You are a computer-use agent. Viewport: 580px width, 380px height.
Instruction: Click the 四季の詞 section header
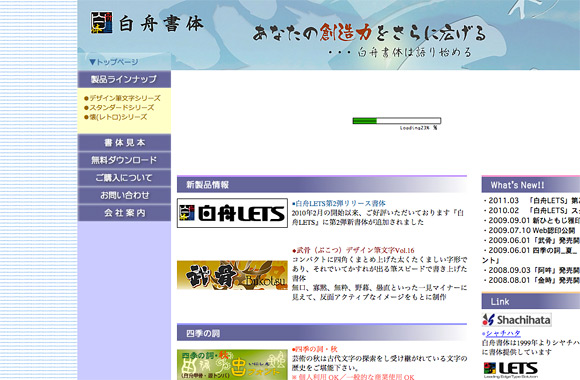tap(322, 333)
